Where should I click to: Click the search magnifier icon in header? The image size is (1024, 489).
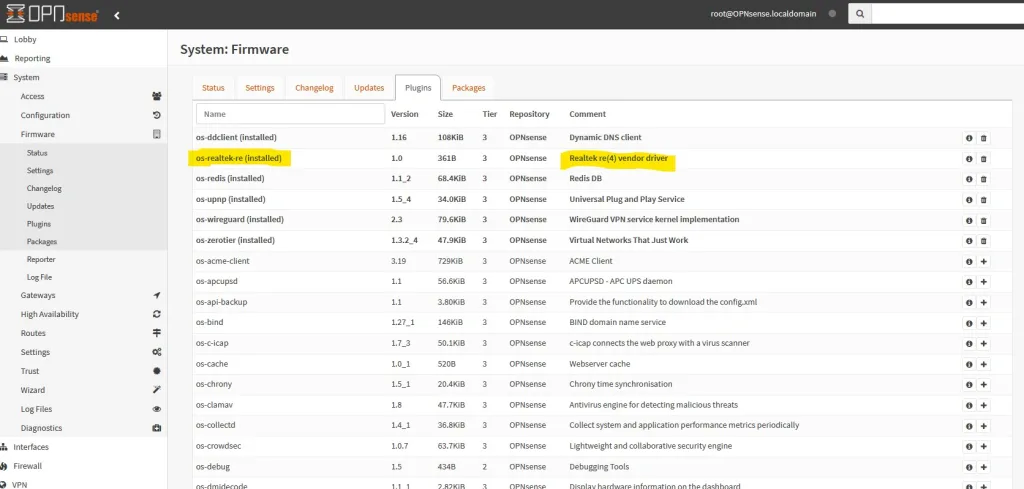tap(860, 14)
